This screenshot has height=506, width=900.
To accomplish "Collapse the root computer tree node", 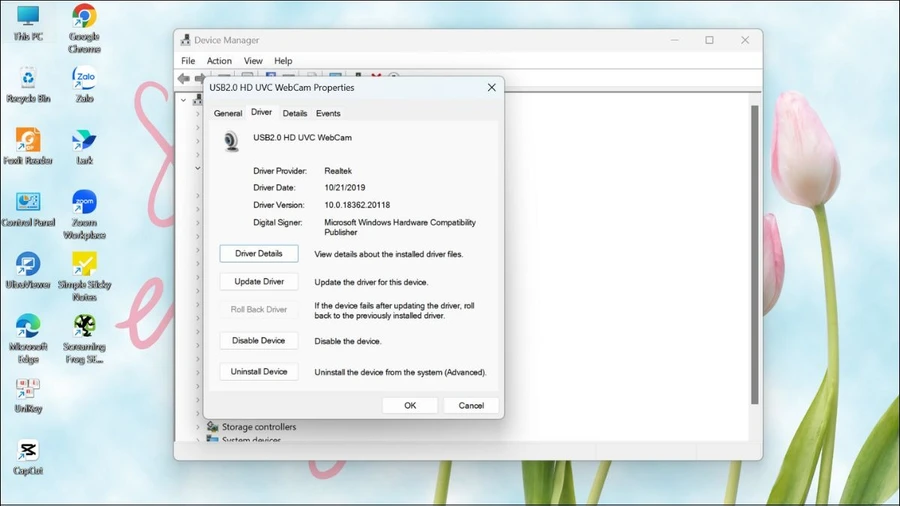I will 183,100.
